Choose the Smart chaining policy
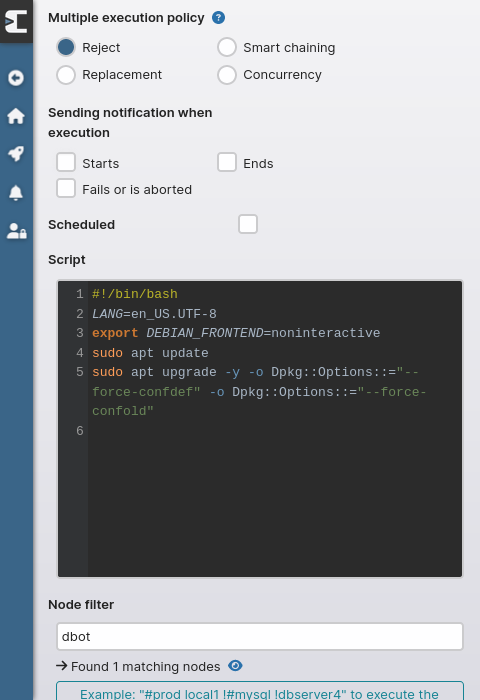Image resolution: width=480 pixels, height=700 pixels. 227,47
